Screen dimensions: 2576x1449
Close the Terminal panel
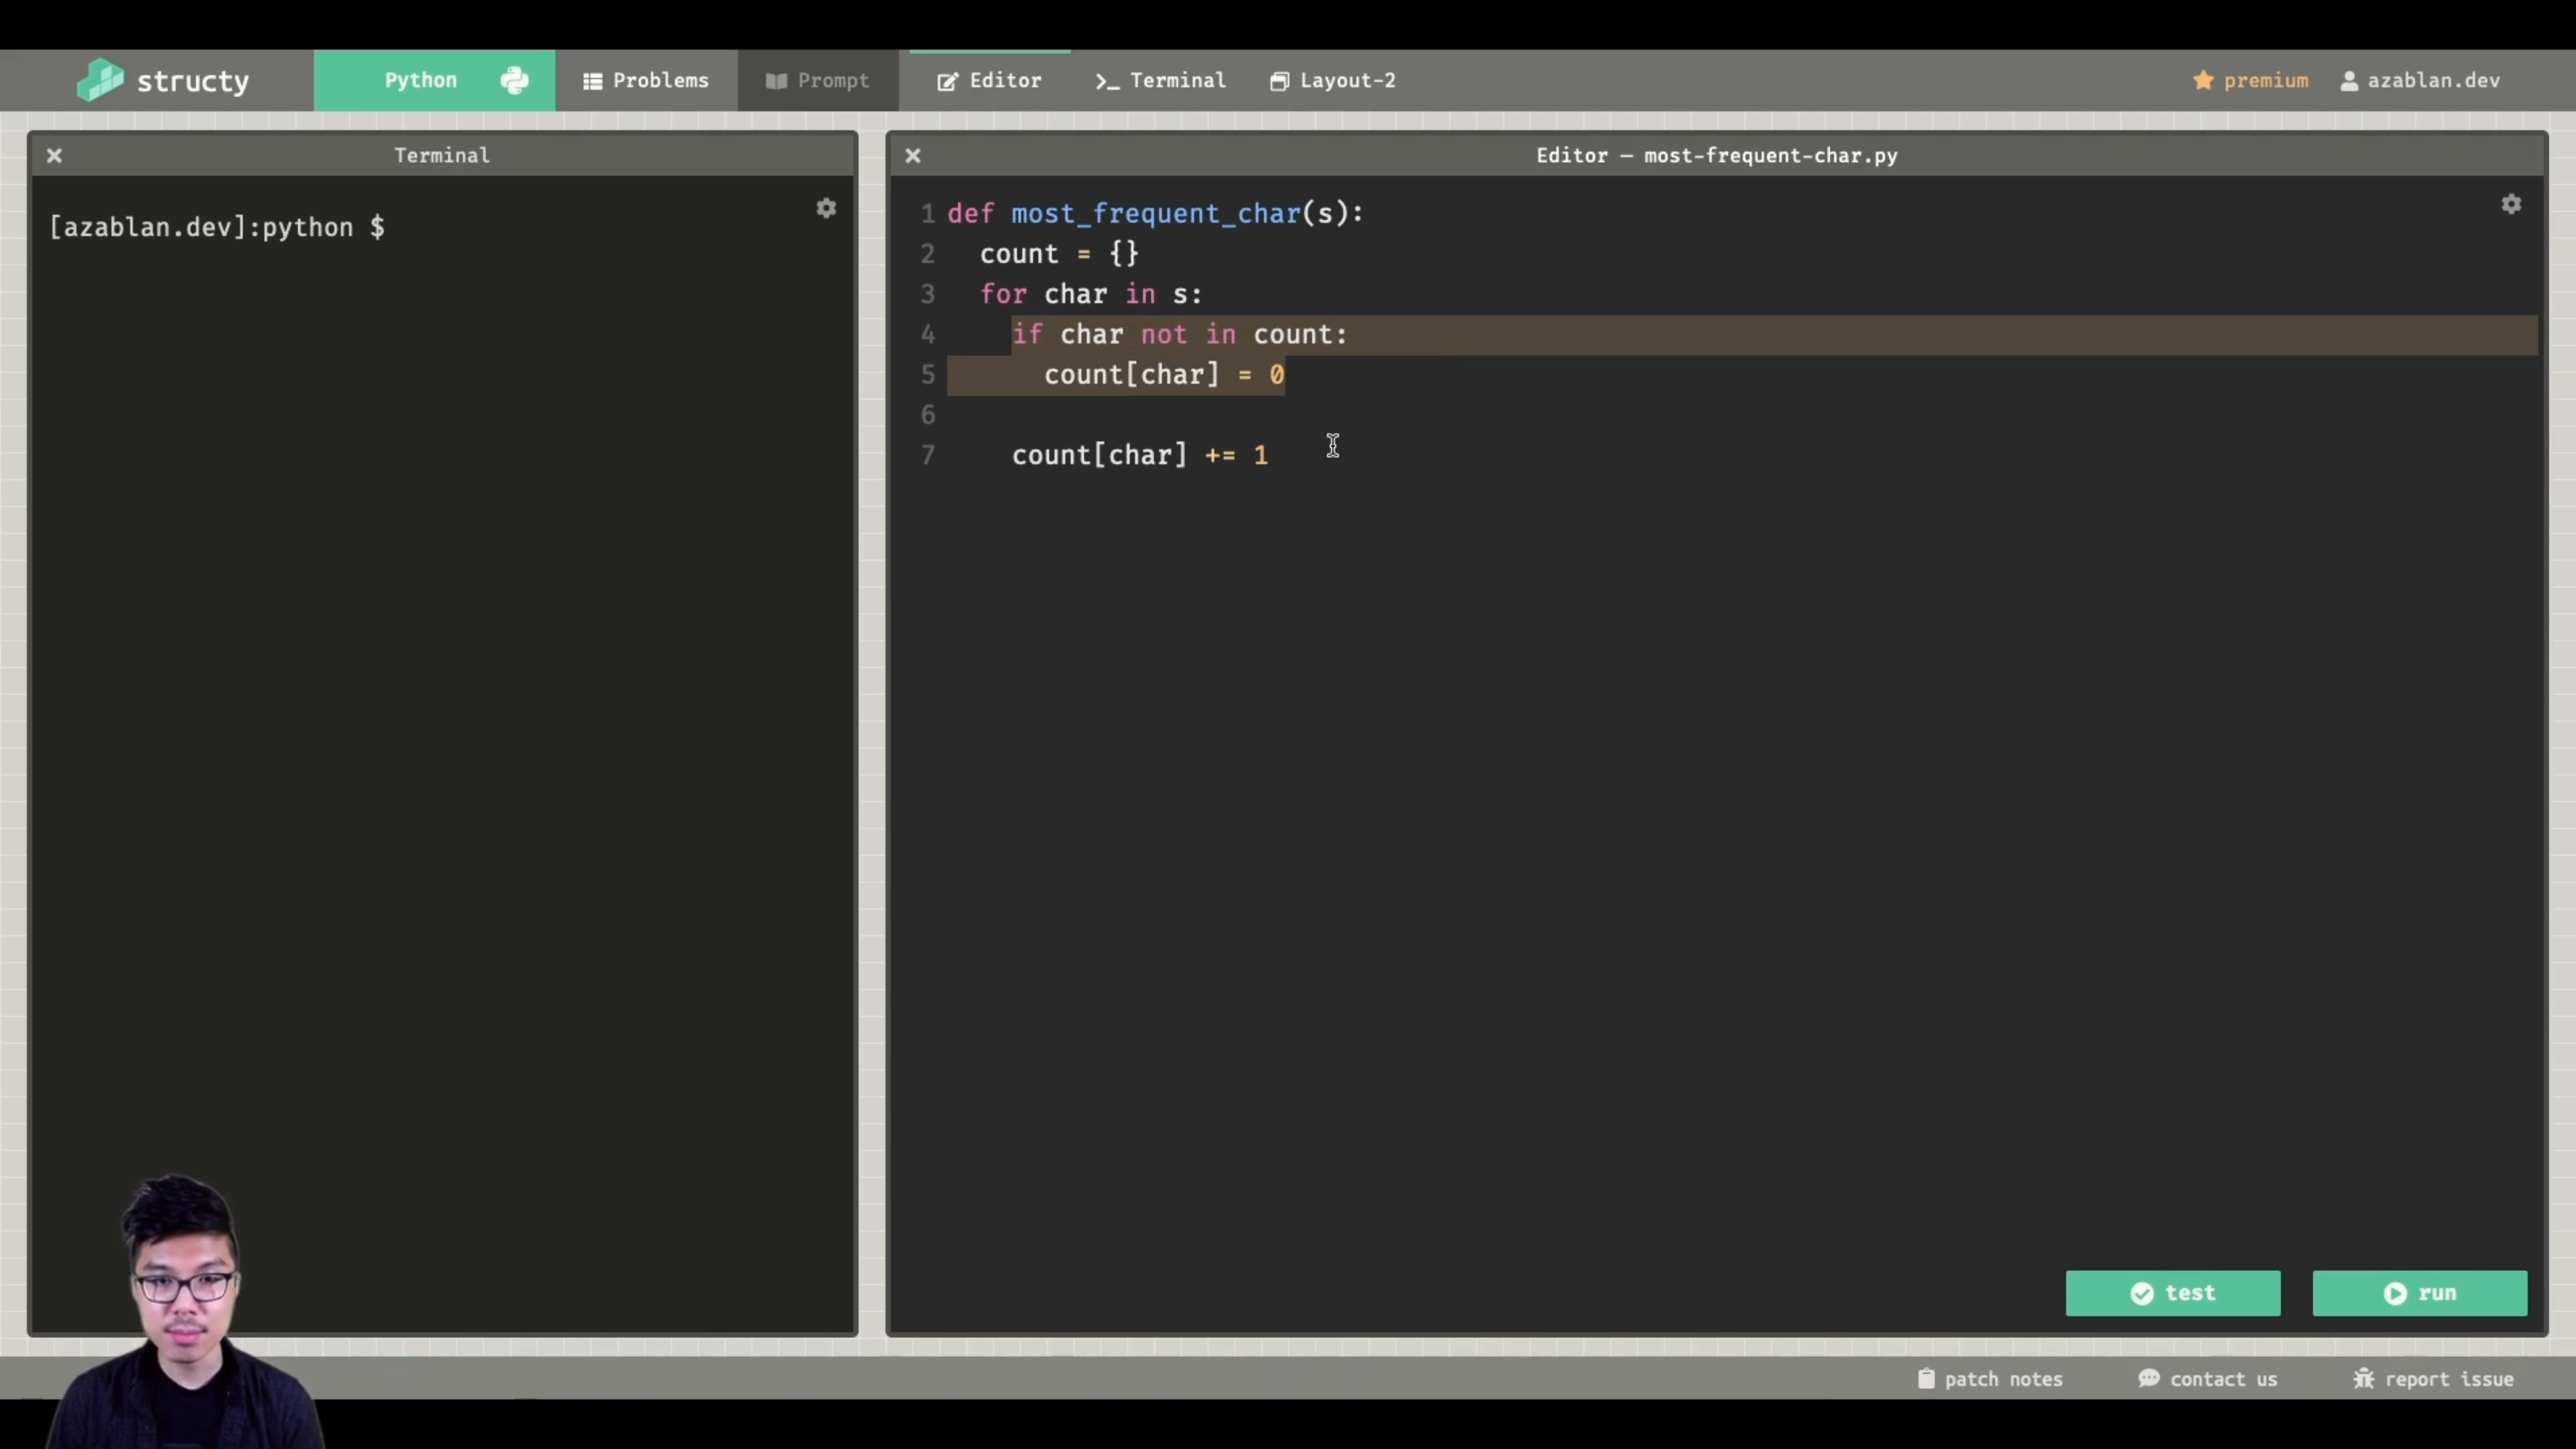click(54, 155)
